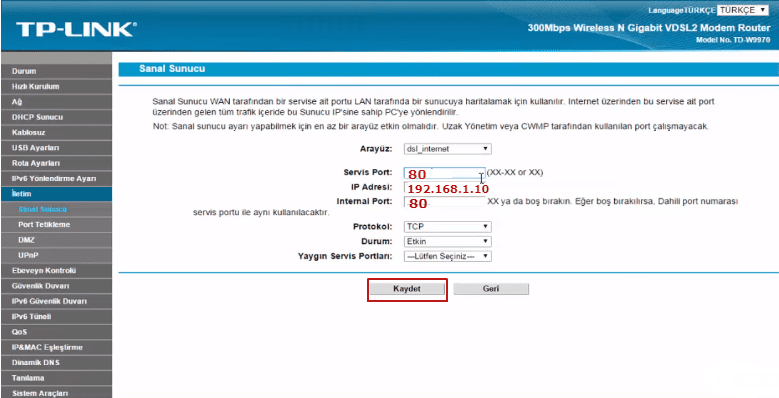Open the Port Tetikleme submenu item

pyautogui.click(x=44, y=225)
